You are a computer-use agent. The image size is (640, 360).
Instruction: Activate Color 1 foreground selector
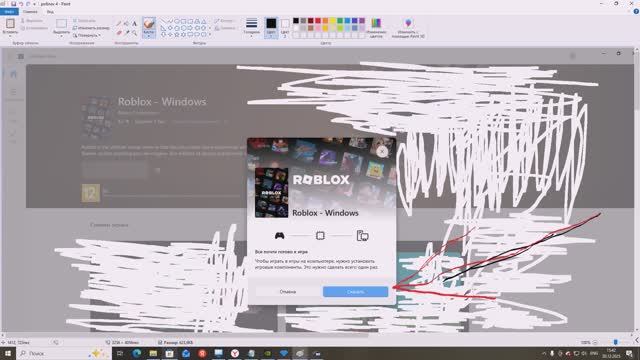(271, 28)
